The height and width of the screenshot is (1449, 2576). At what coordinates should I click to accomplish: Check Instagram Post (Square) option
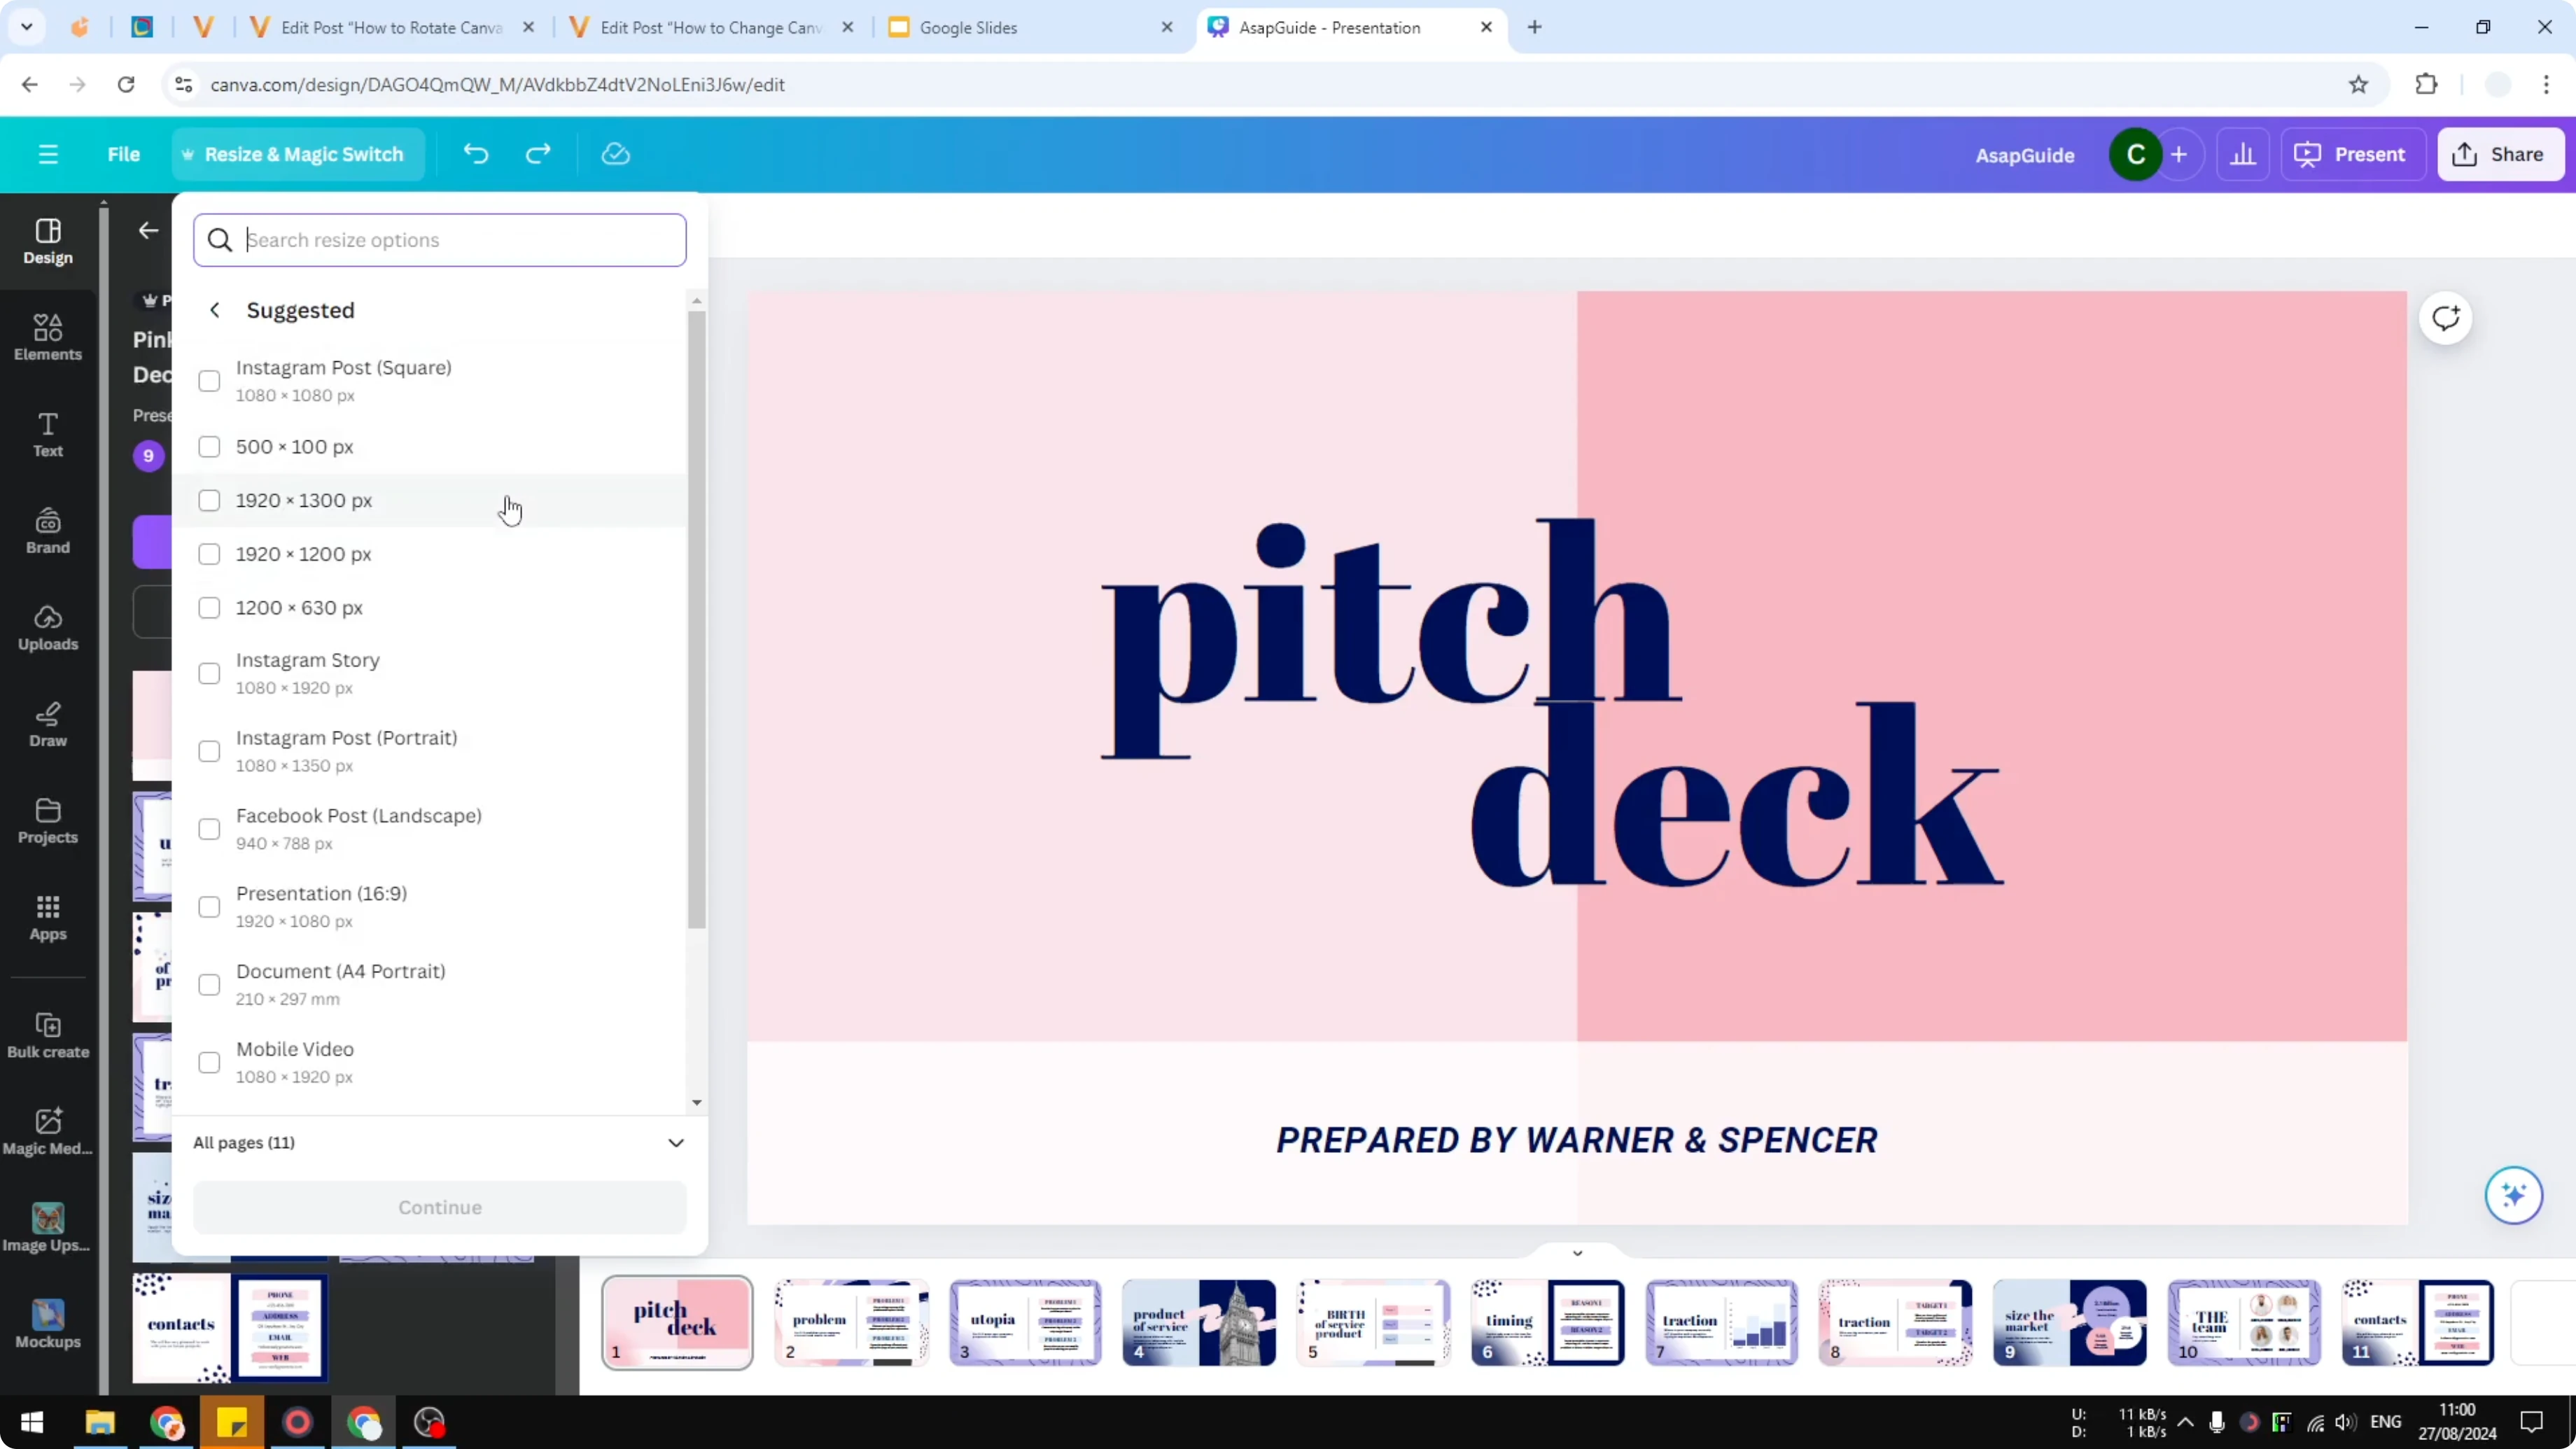pos(209,381)
